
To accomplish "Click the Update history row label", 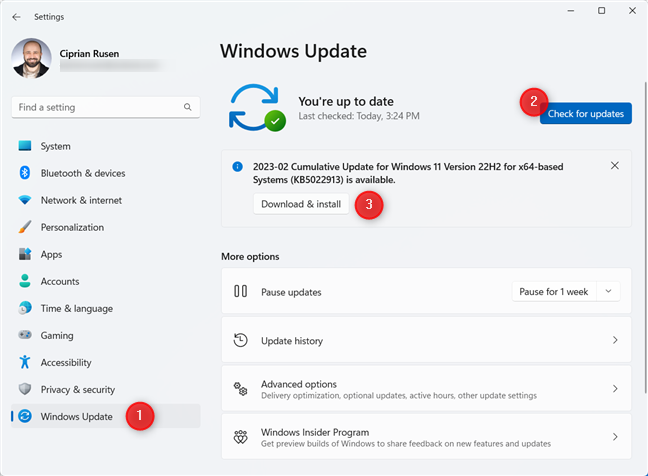I will tap(292, 341).
